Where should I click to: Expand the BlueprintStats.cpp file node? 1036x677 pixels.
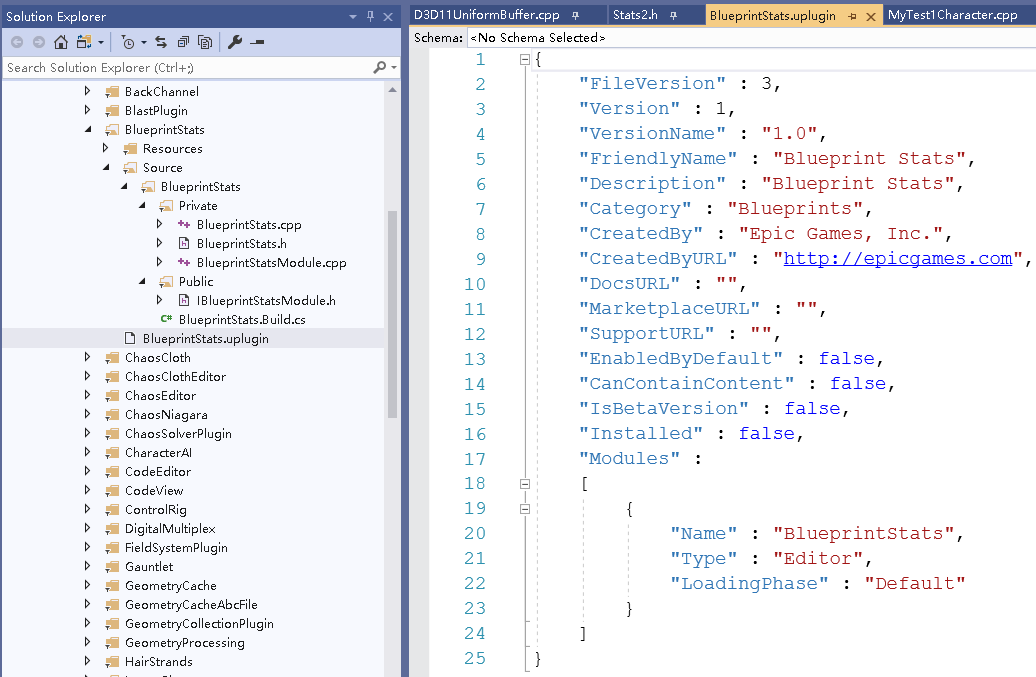pos(159,225)
